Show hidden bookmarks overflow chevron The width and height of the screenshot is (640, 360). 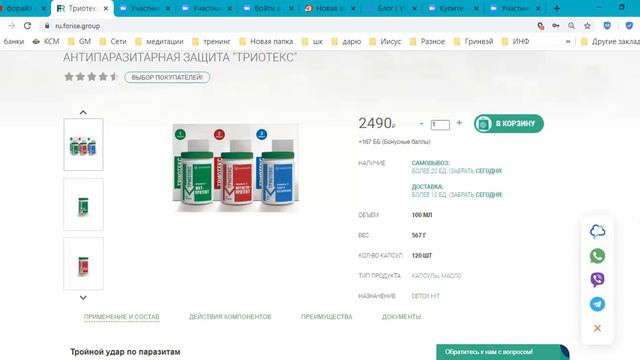click(568, 41)
